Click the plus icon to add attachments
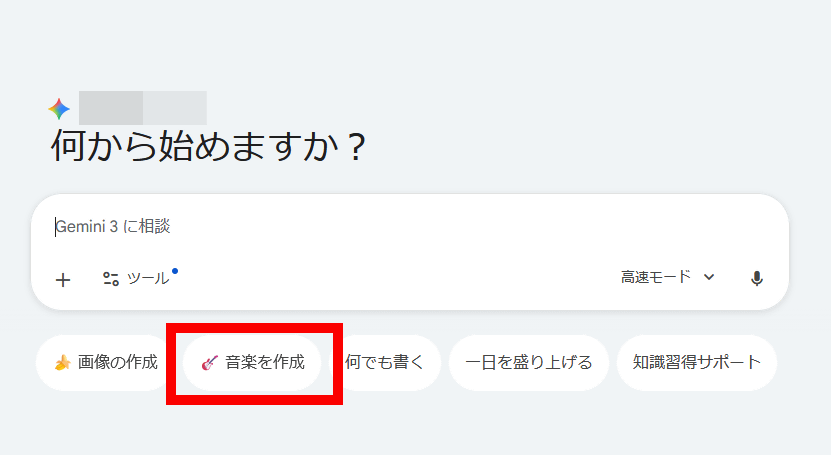831x455 pixels. [63, 280]
